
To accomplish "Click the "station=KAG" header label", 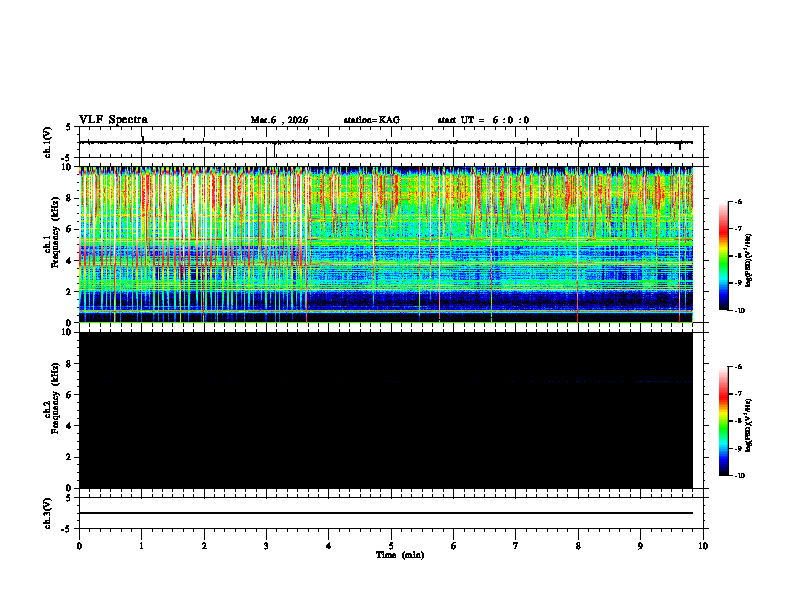I will point(371,120).
